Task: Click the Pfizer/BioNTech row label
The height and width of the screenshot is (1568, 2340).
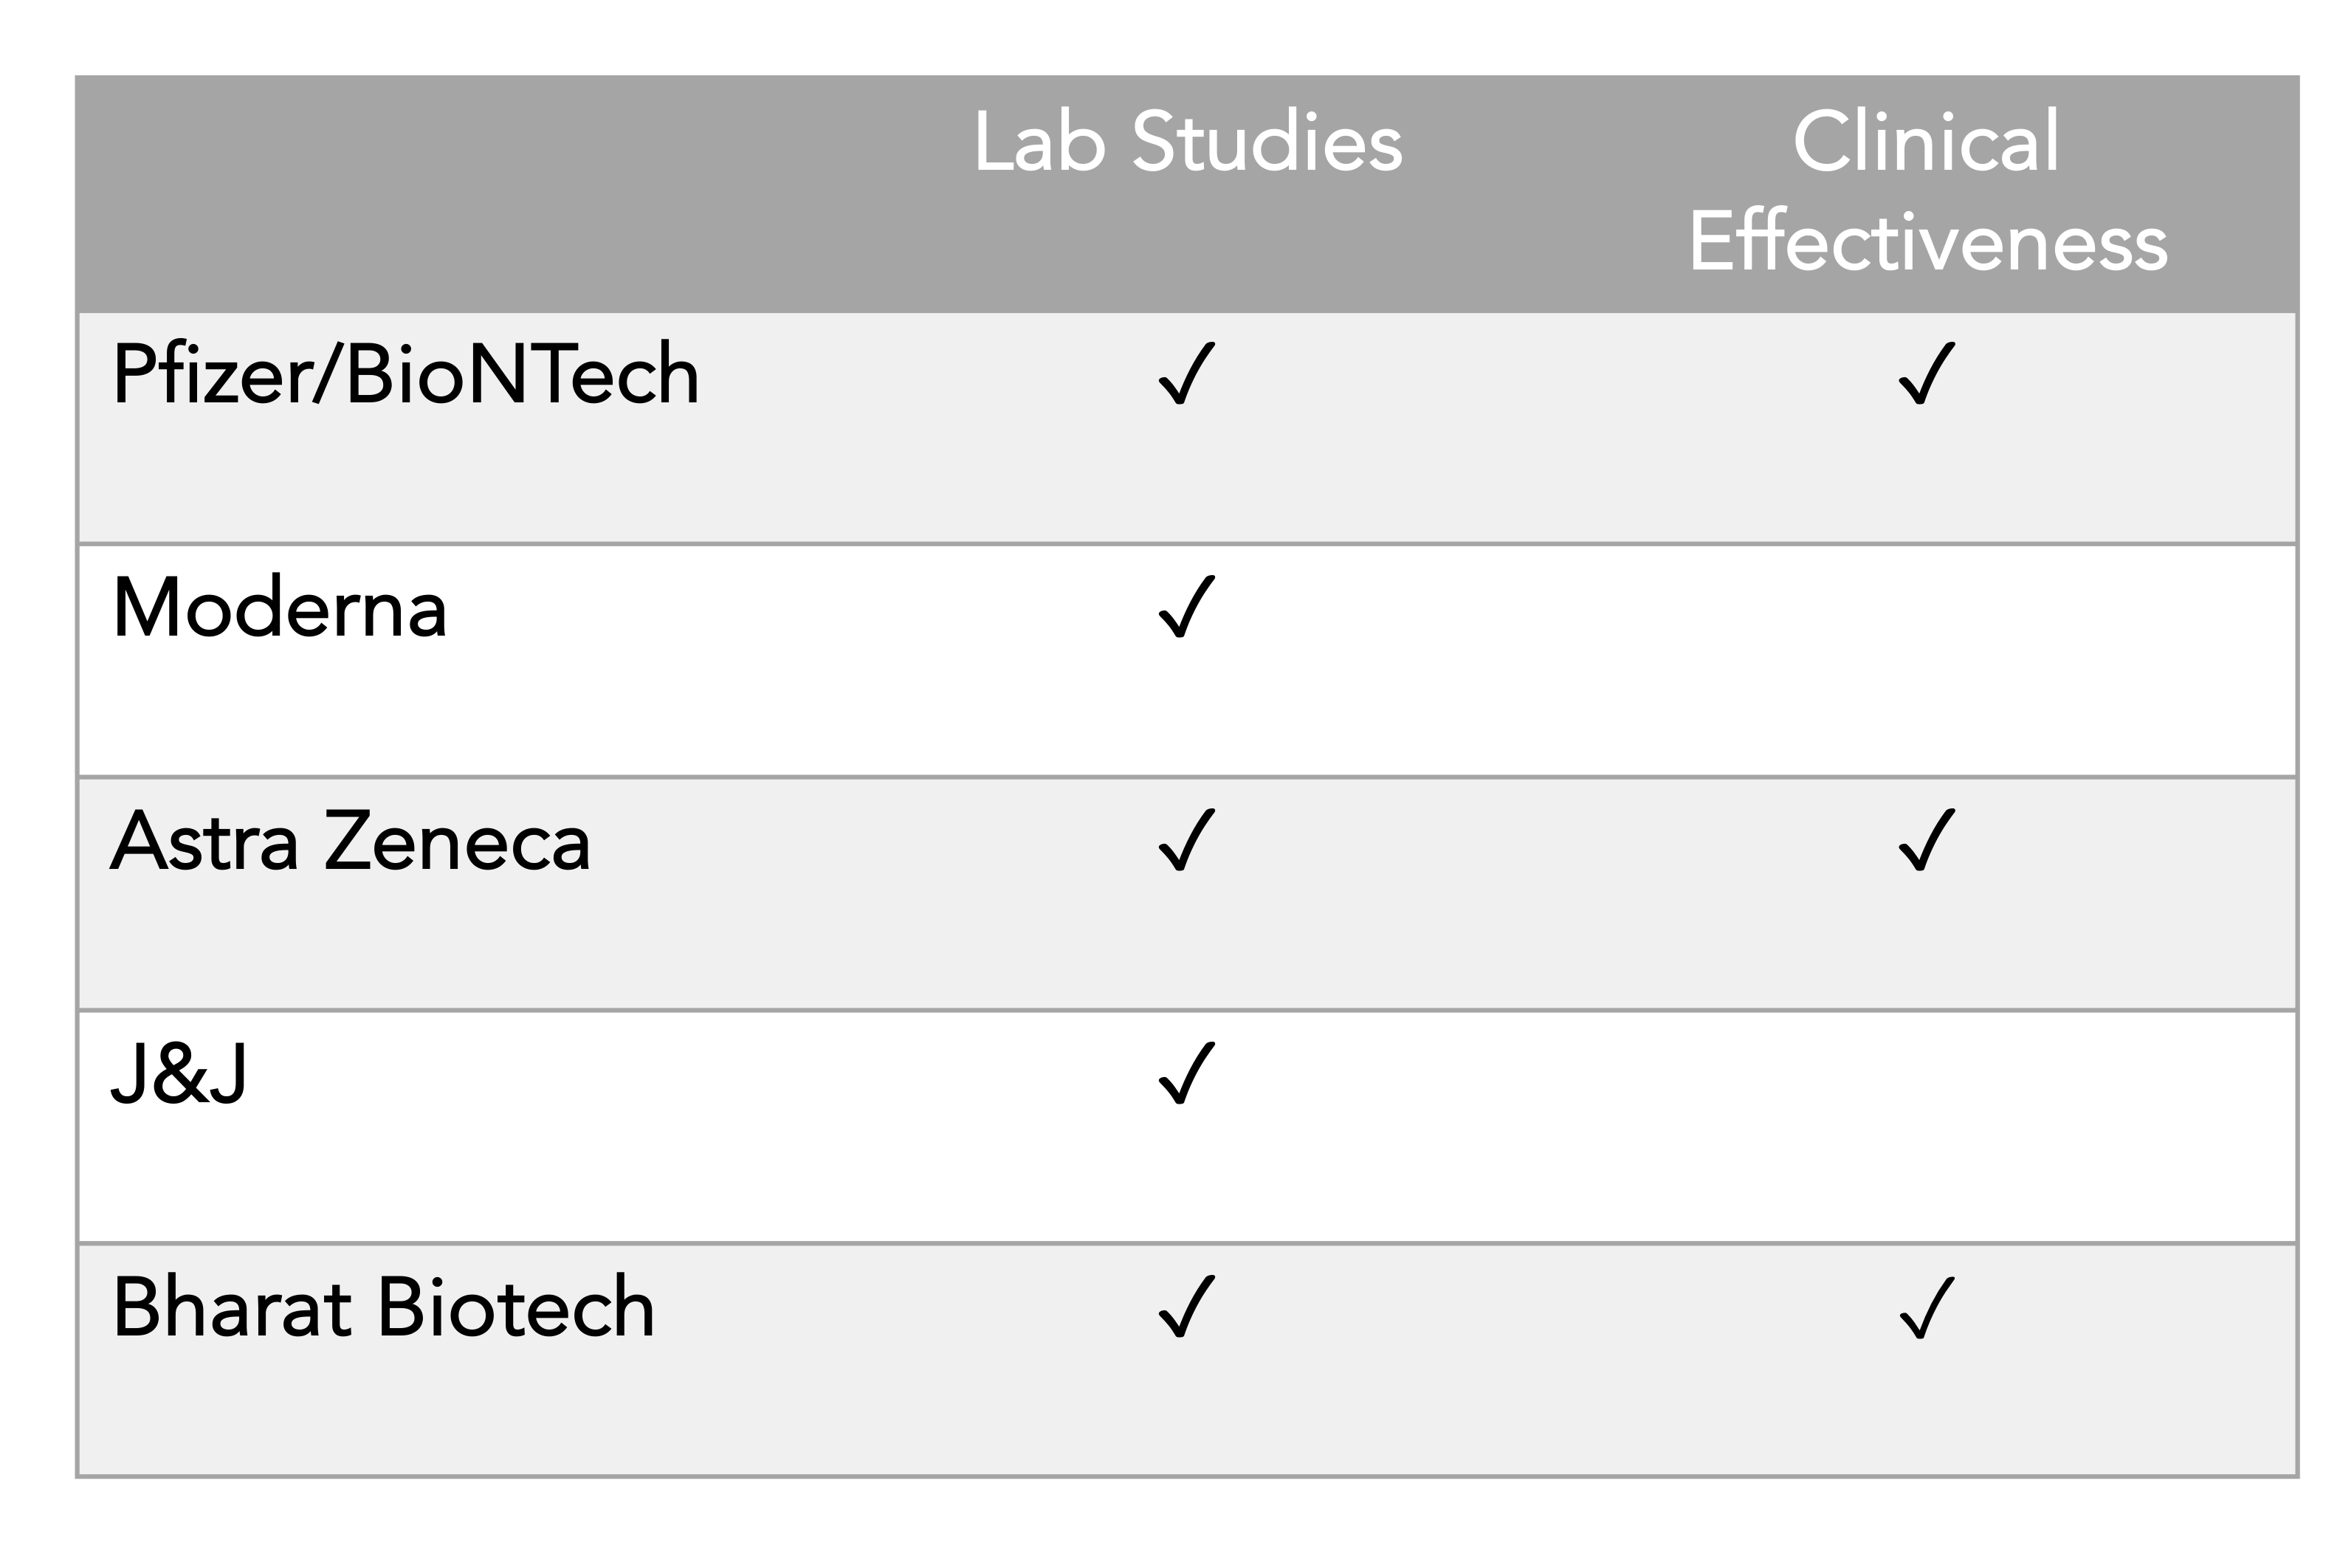Action: 405,376
